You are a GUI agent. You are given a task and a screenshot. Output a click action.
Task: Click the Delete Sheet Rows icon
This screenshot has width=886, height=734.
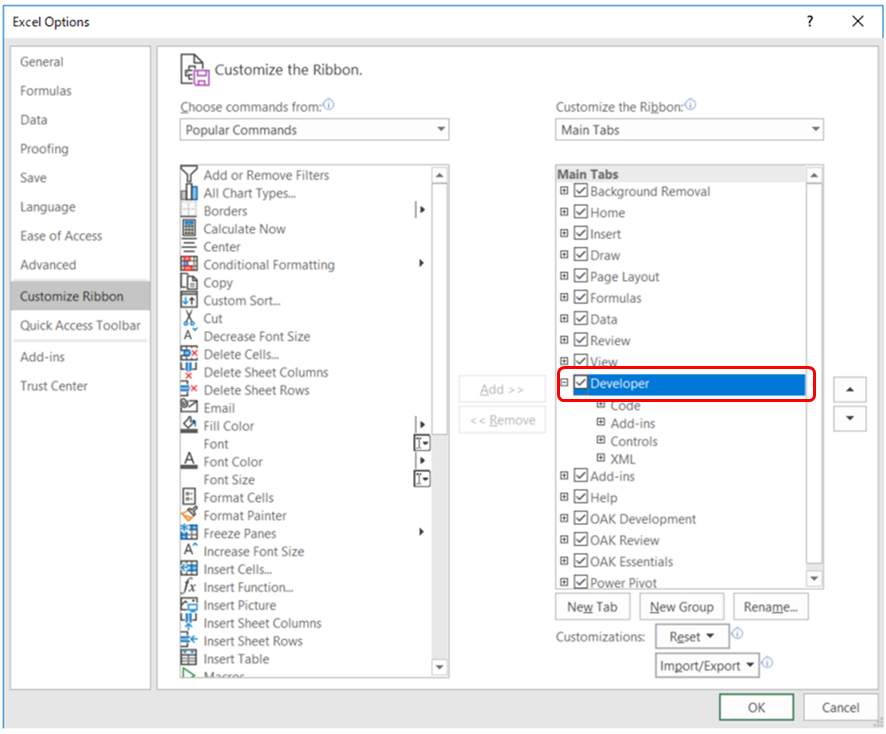[x=189, y=390]
